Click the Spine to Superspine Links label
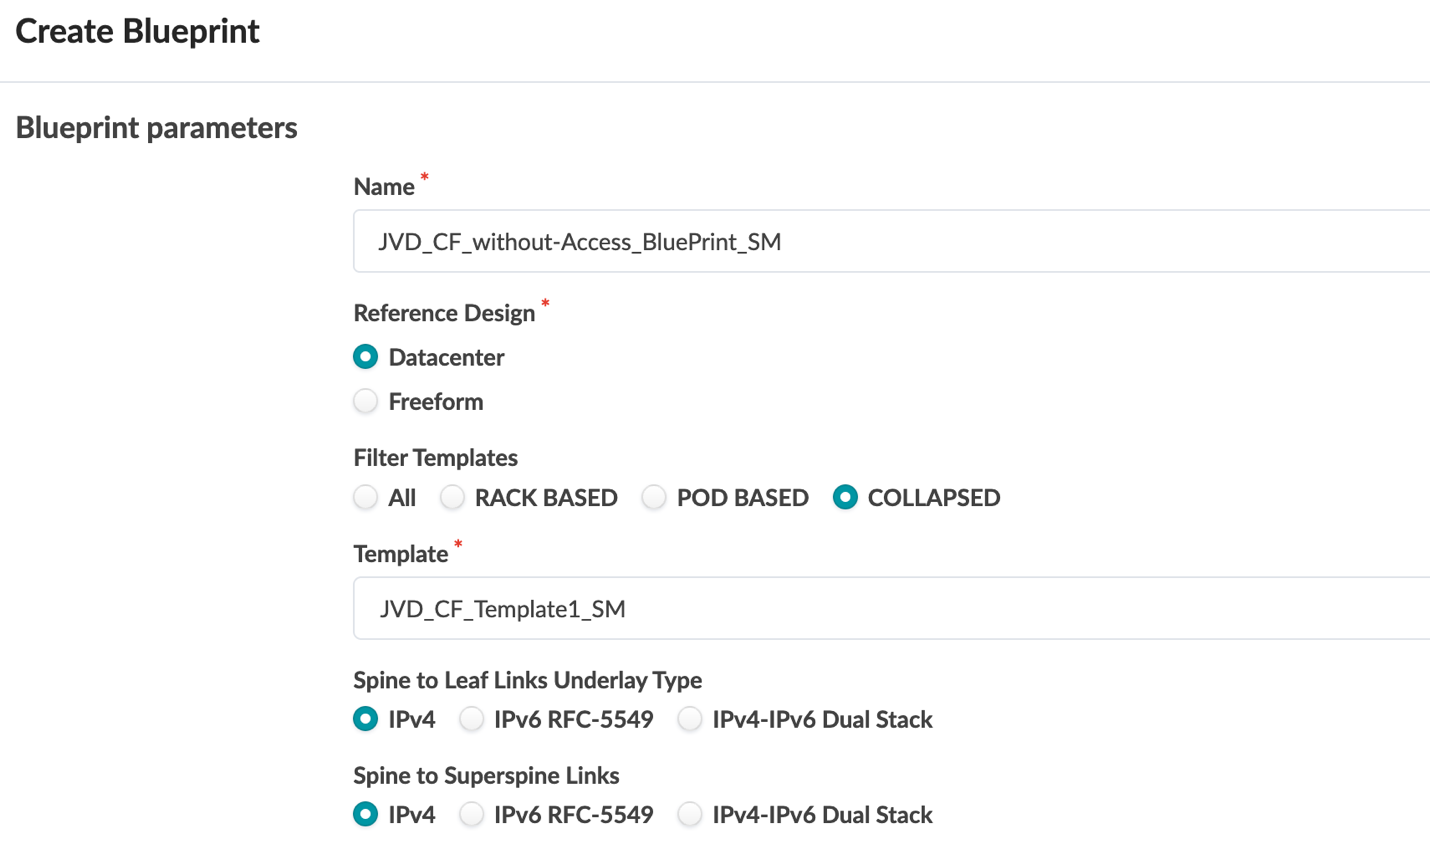Viewport: 1430px width, 865px height. pos(486,775)
